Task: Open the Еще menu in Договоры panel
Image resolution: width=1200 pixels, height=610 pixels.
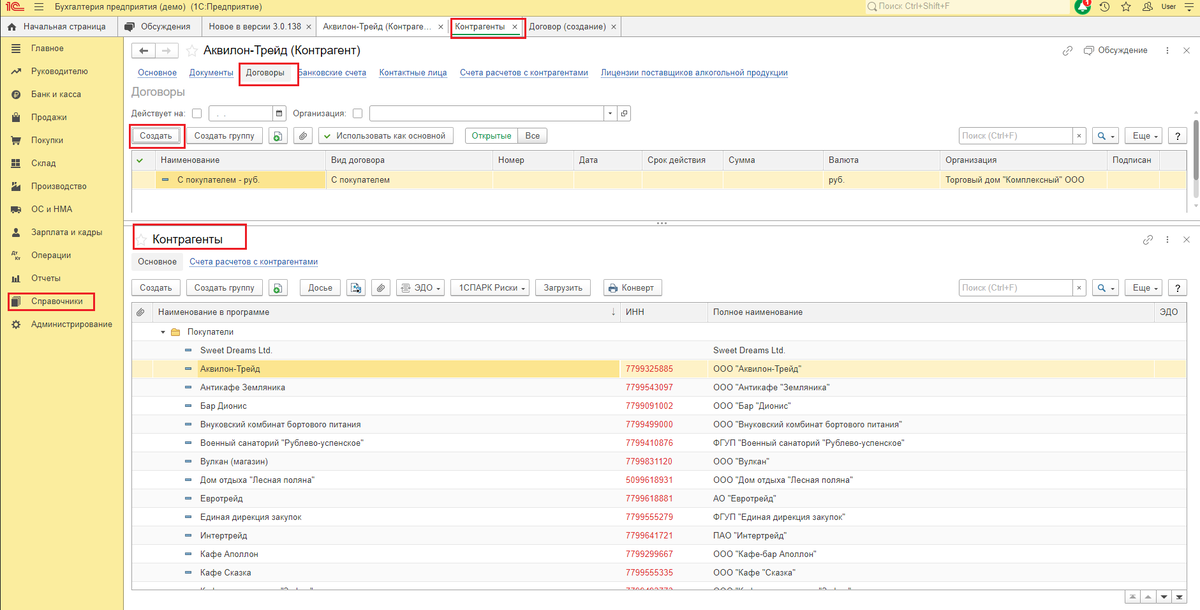Action: [1143, 135]
